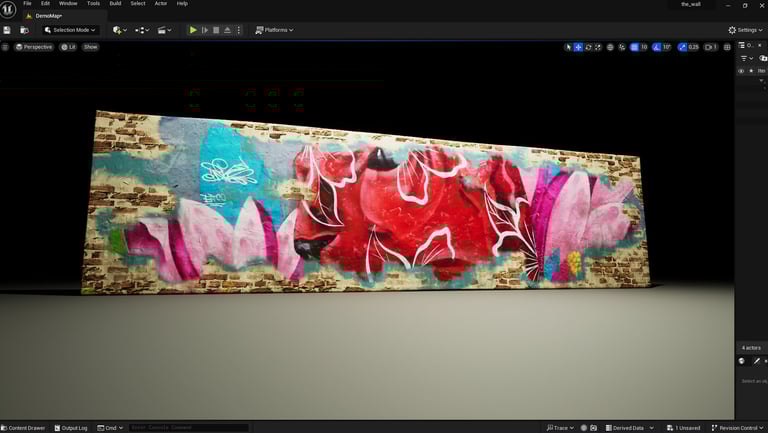Screen dimensions: 768x433
Task: Open the Revision Control dropdown
Action: click(x=737, y=428)
